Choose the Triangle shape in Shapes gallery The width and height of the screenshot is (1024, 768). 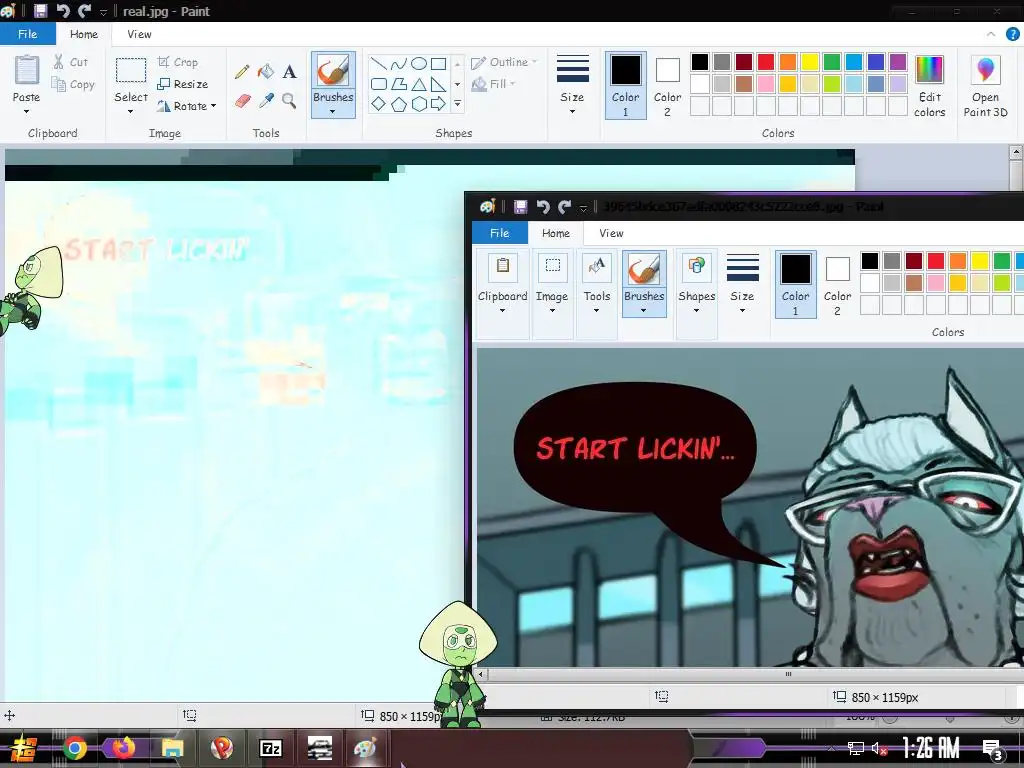click(x=419, y=84)
